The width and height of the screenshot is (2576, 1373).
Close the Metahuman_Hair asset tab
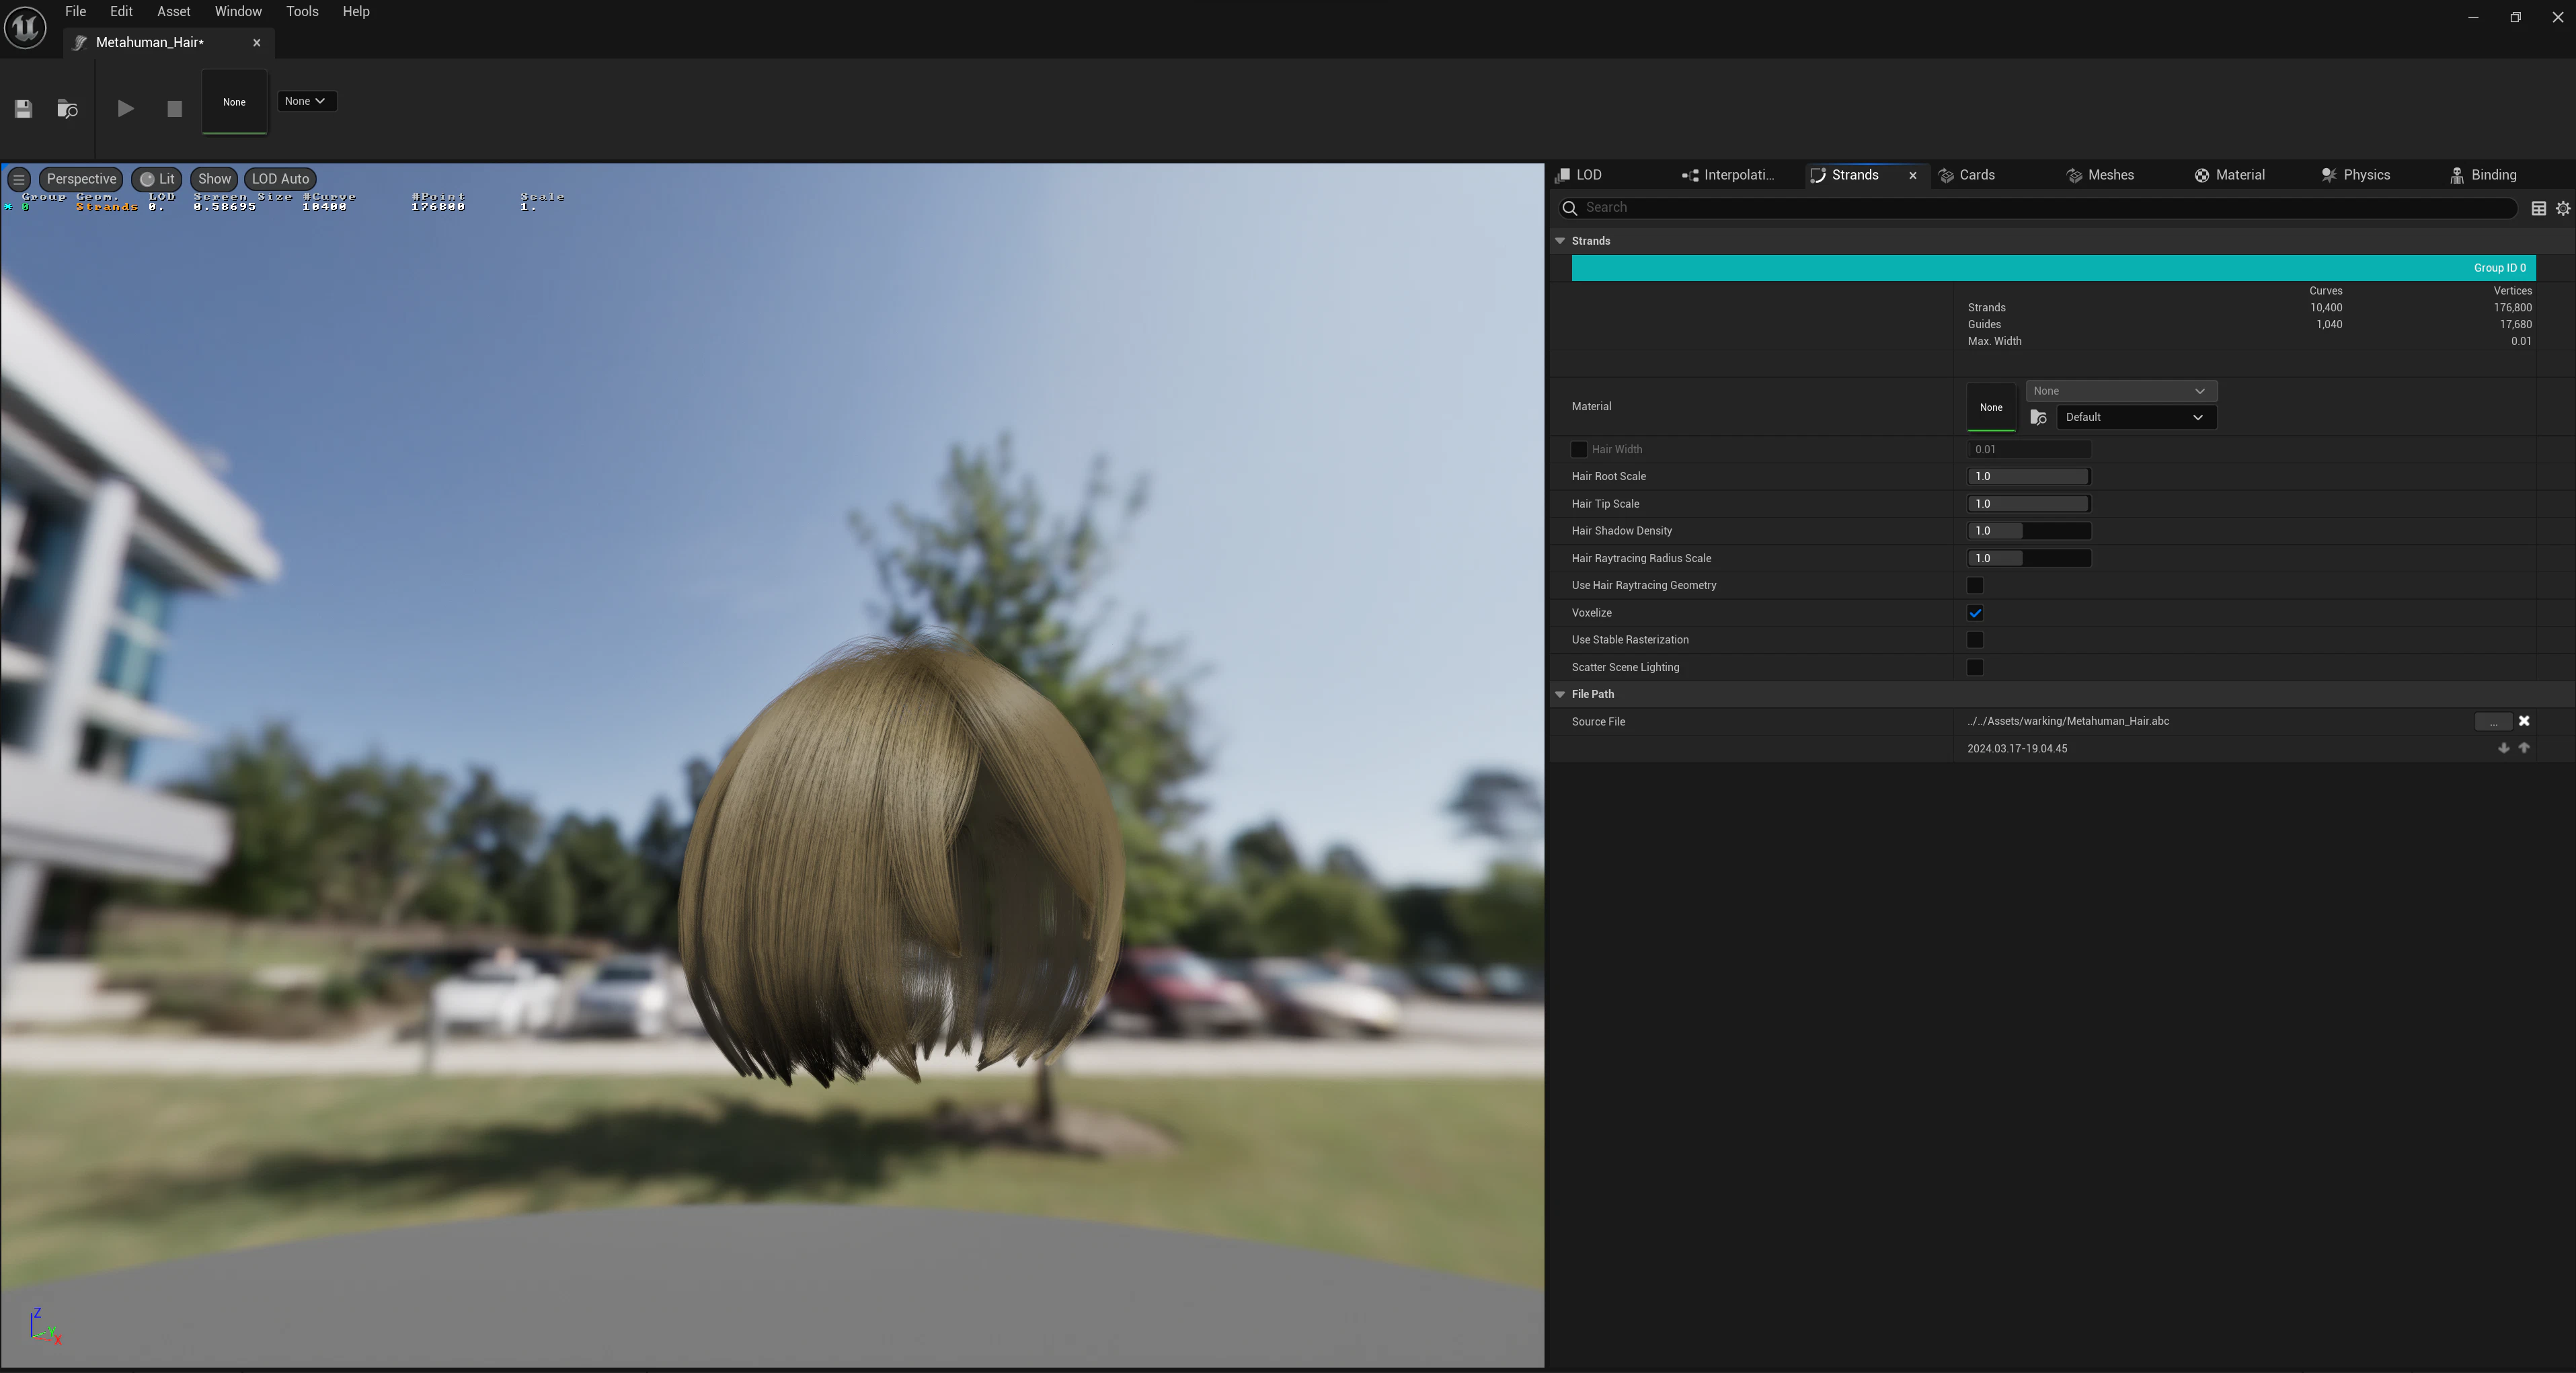(257, 42)
